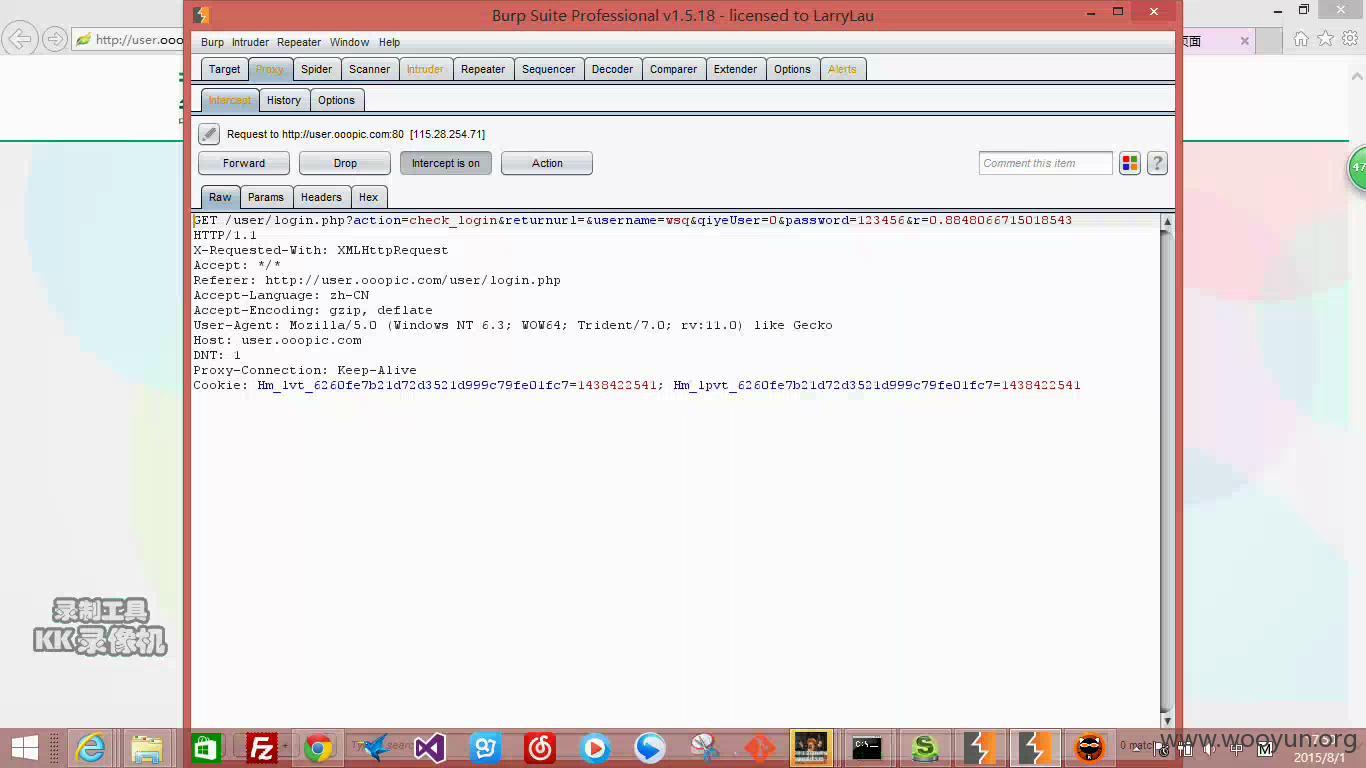
Task: Click the Host: user.ooopic.com line
Action: (277, 340)
